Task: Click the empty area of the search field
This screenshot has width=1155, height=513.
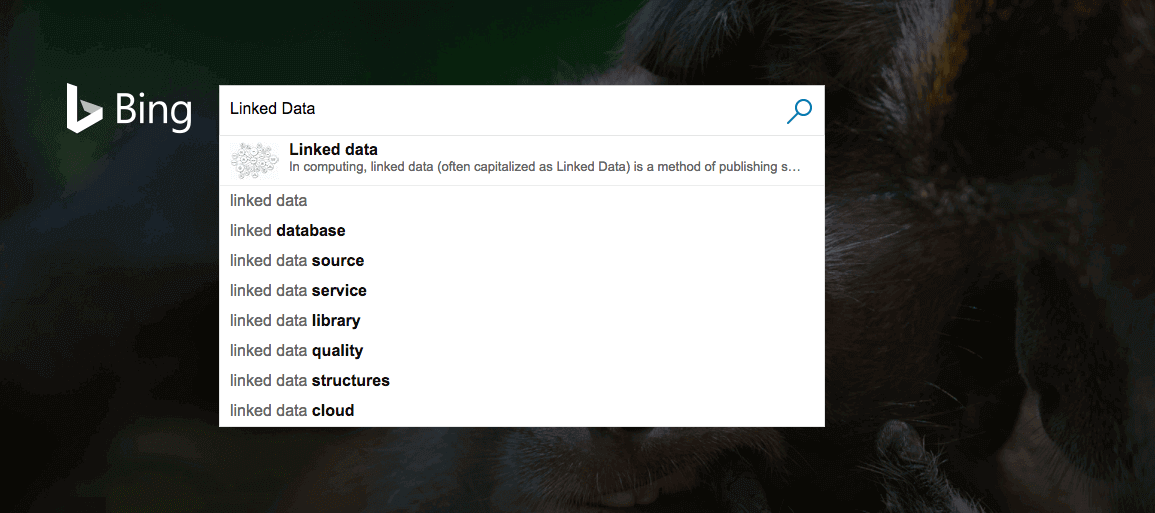Action: (550, 109)
